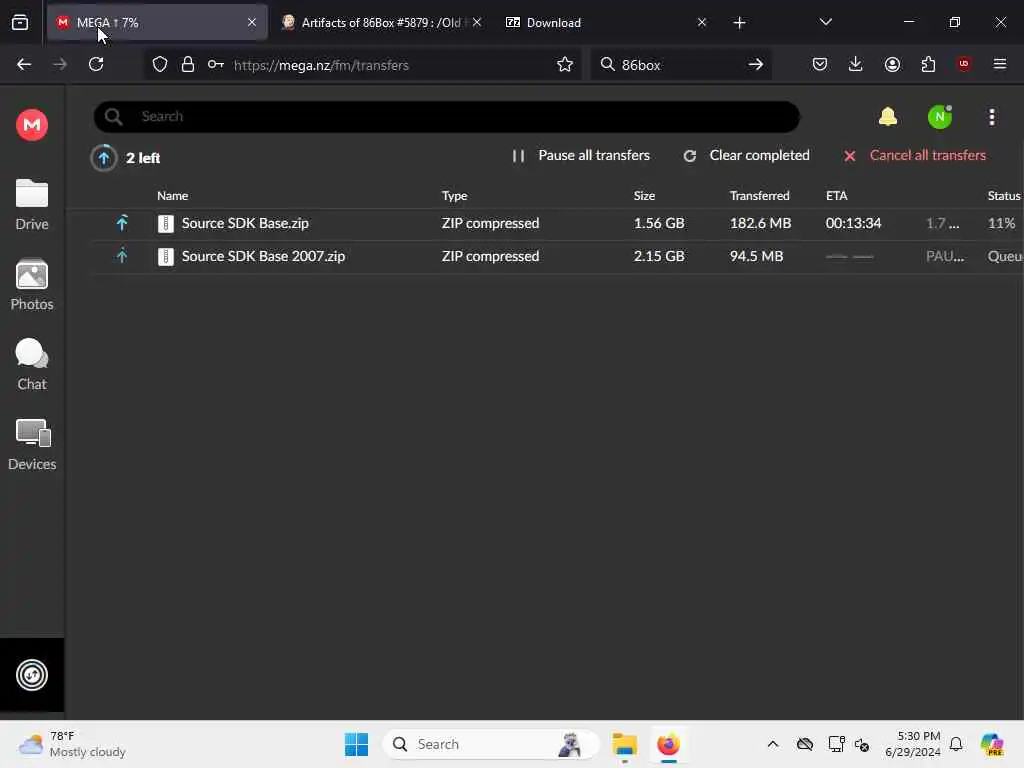Open File Explorer from taskbar

(x=624, y=744)
